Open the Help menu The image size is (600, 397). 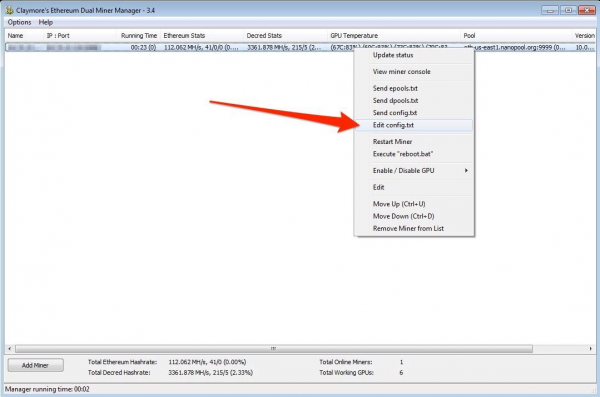pos(46,22)
